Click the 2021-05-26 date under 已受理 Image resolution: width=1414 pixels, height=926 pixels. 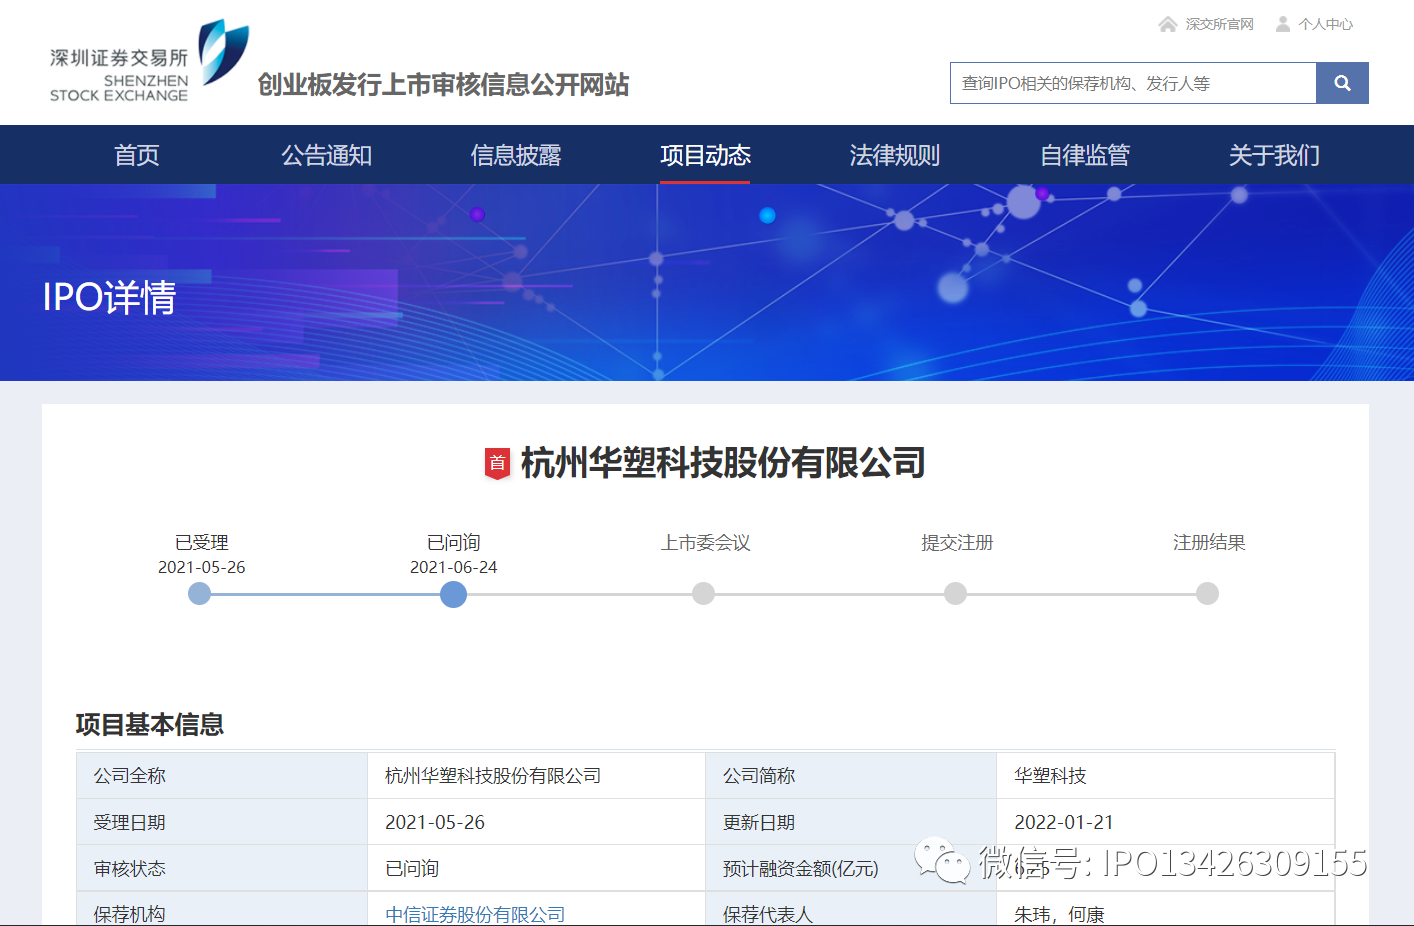(x=201, y=567)
